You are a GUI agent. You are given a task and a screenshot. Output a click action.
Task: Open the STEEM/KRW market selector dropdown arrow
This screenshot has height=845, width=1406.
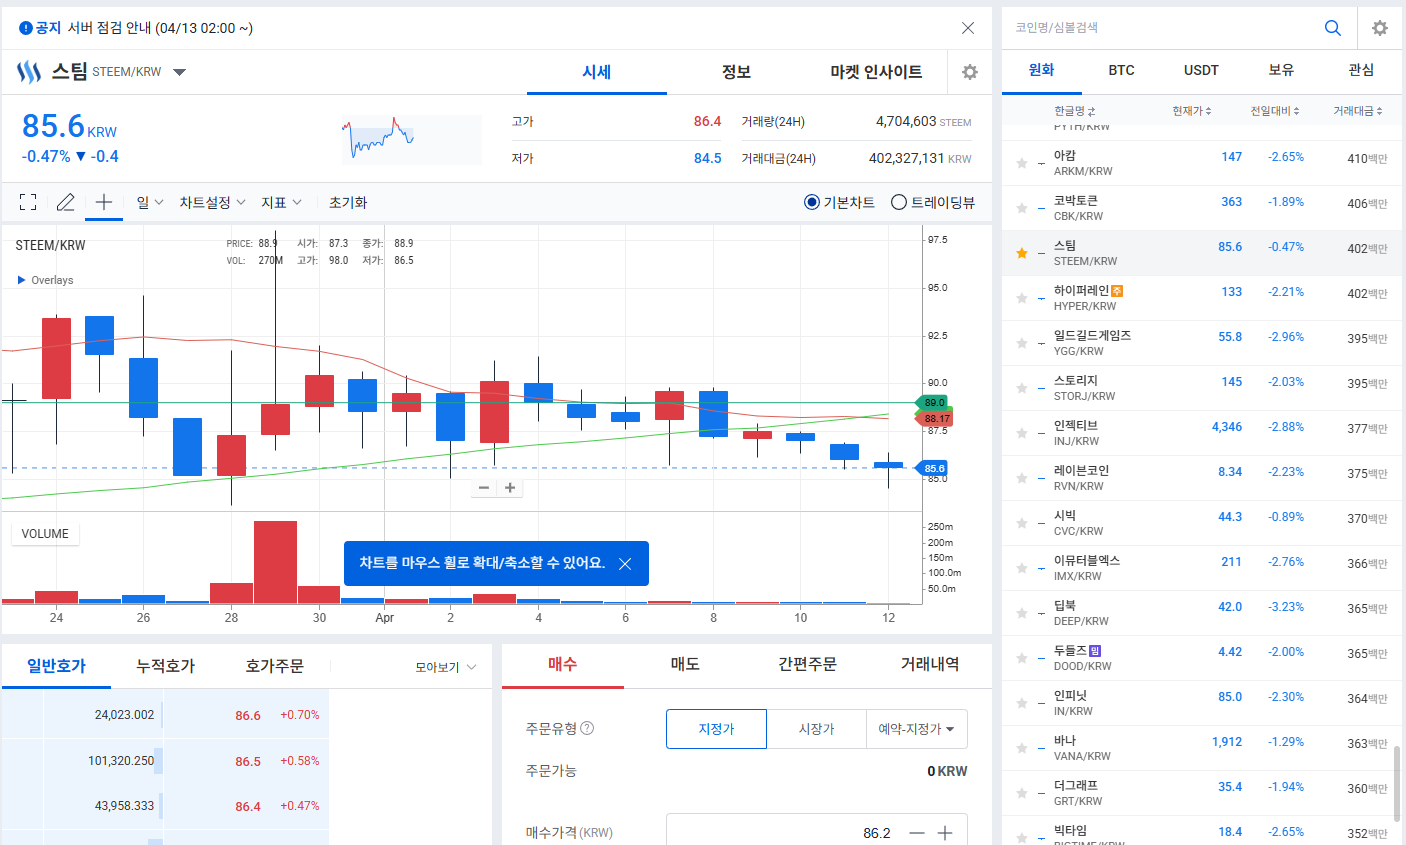[x=180, y=72]
